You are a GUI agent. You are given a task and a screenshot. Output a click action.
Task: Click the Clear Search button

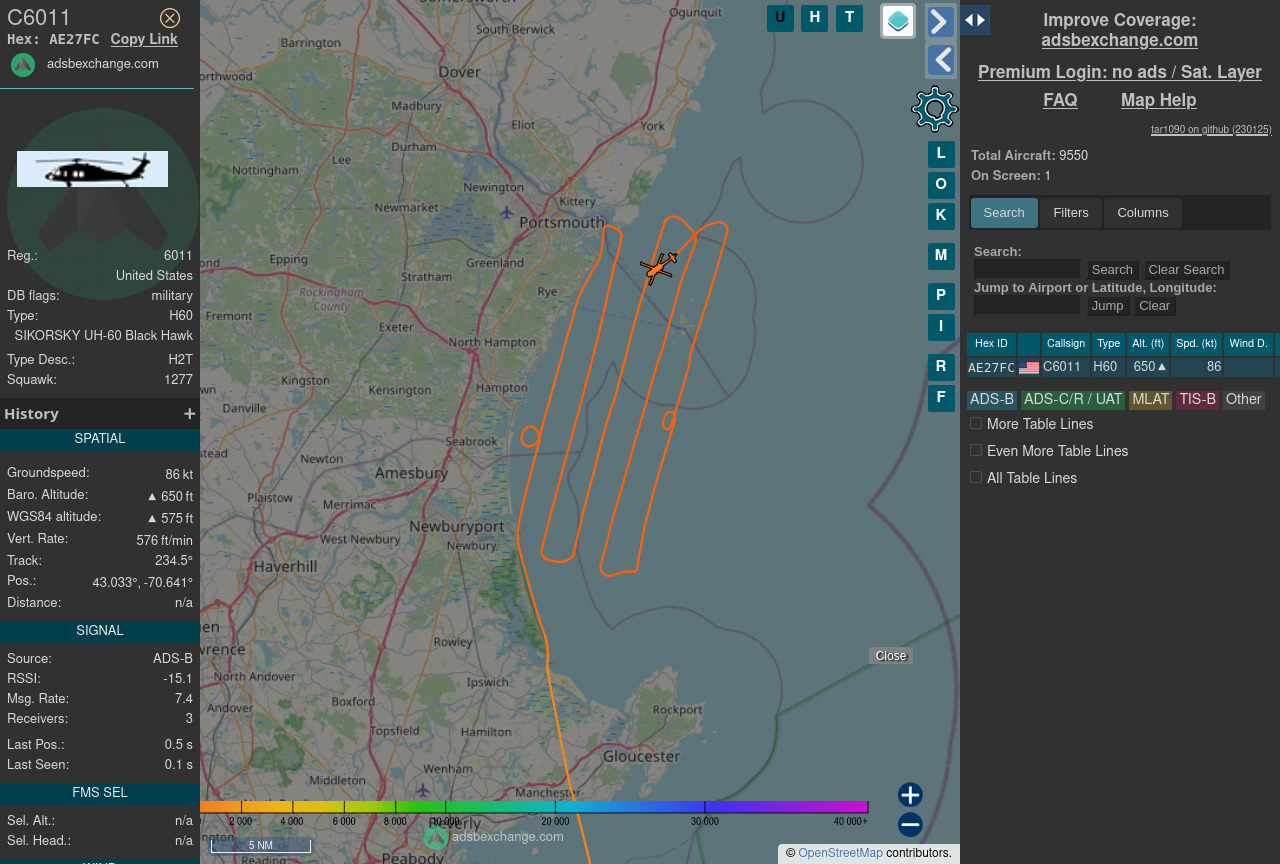(x=1186, y=270)
